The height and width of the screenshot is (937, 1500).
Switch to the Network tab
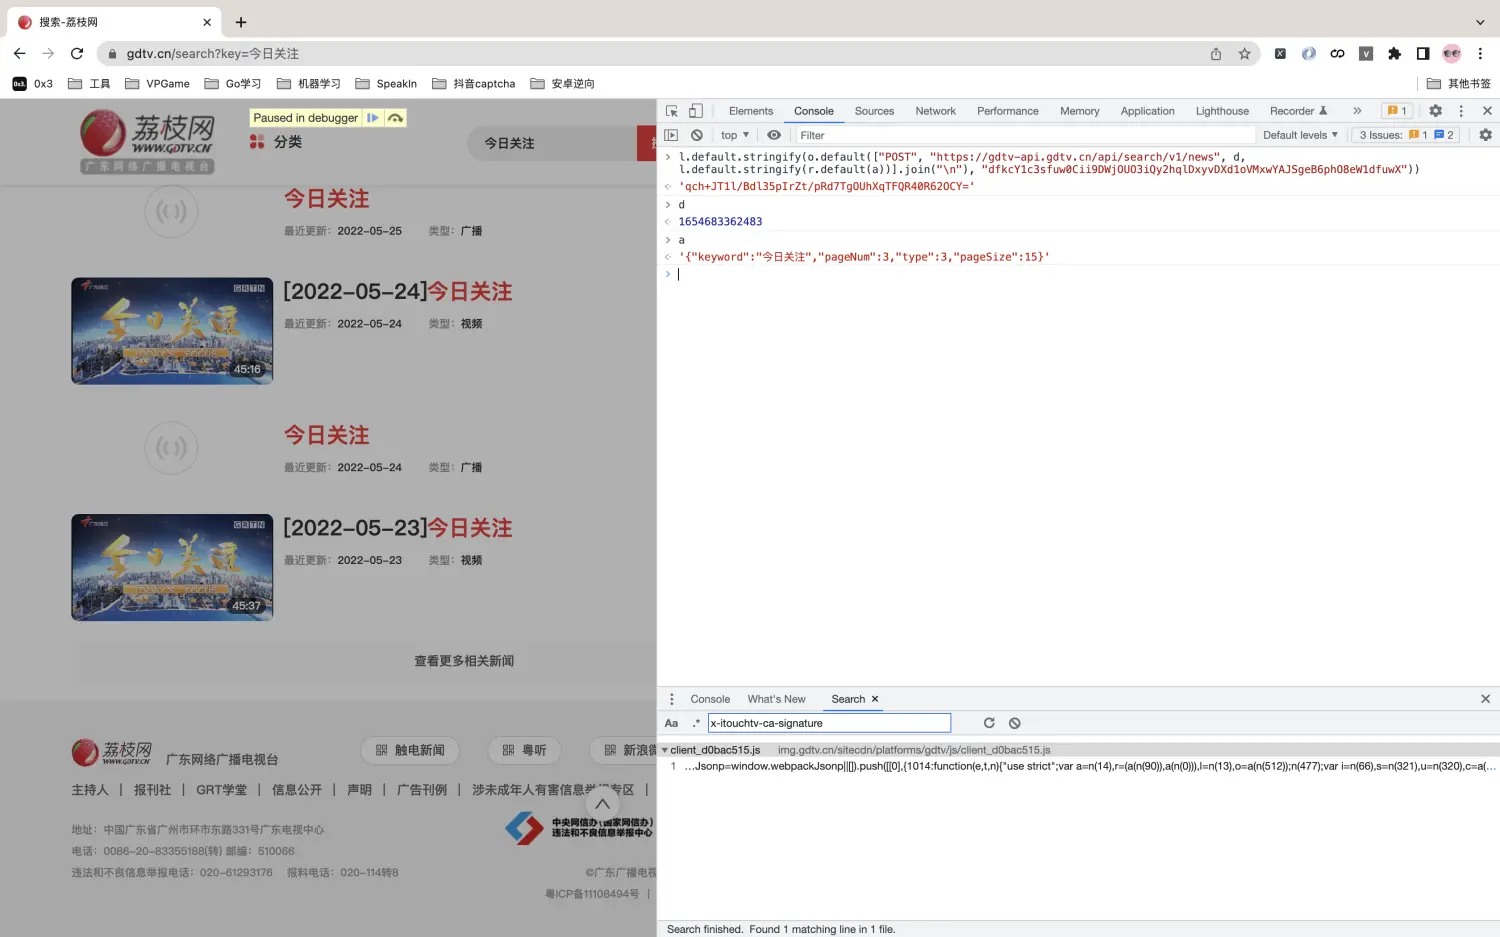(935, 111)
